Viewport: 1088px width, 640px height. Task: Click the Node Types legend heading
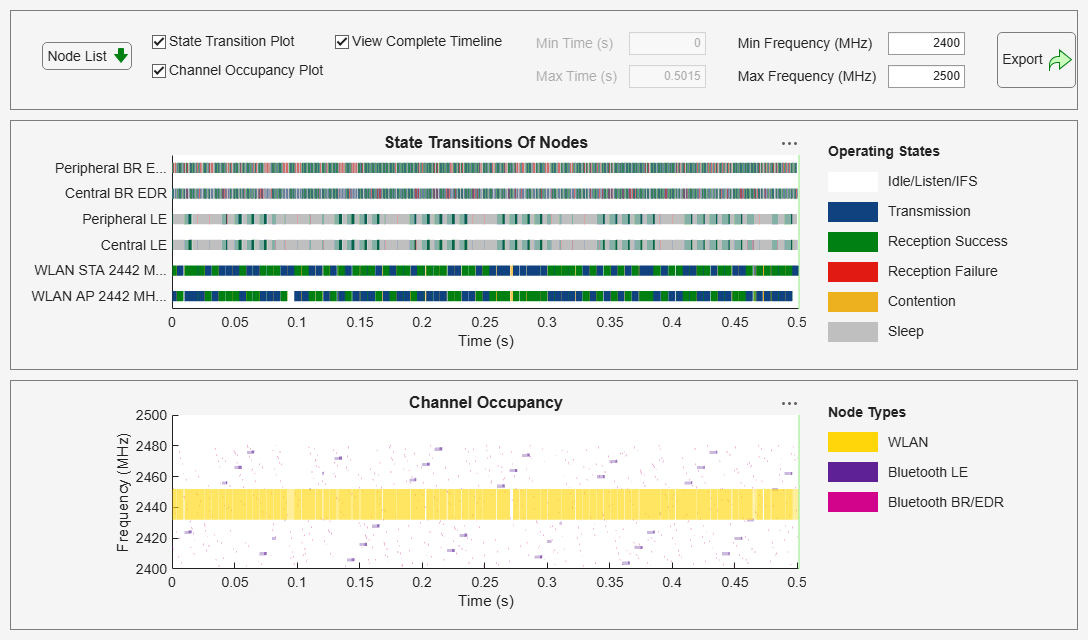tap(867, 412)
